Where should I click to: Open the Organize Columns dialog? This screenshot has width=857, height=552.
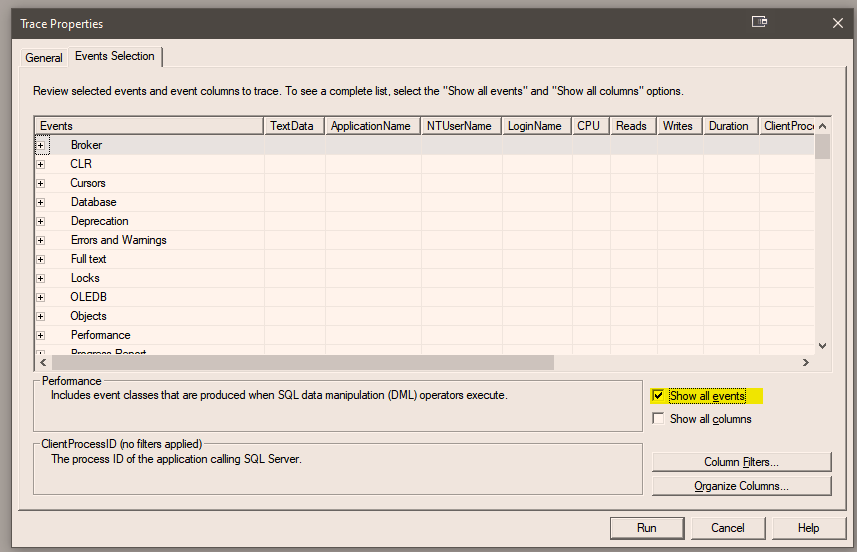742,486
